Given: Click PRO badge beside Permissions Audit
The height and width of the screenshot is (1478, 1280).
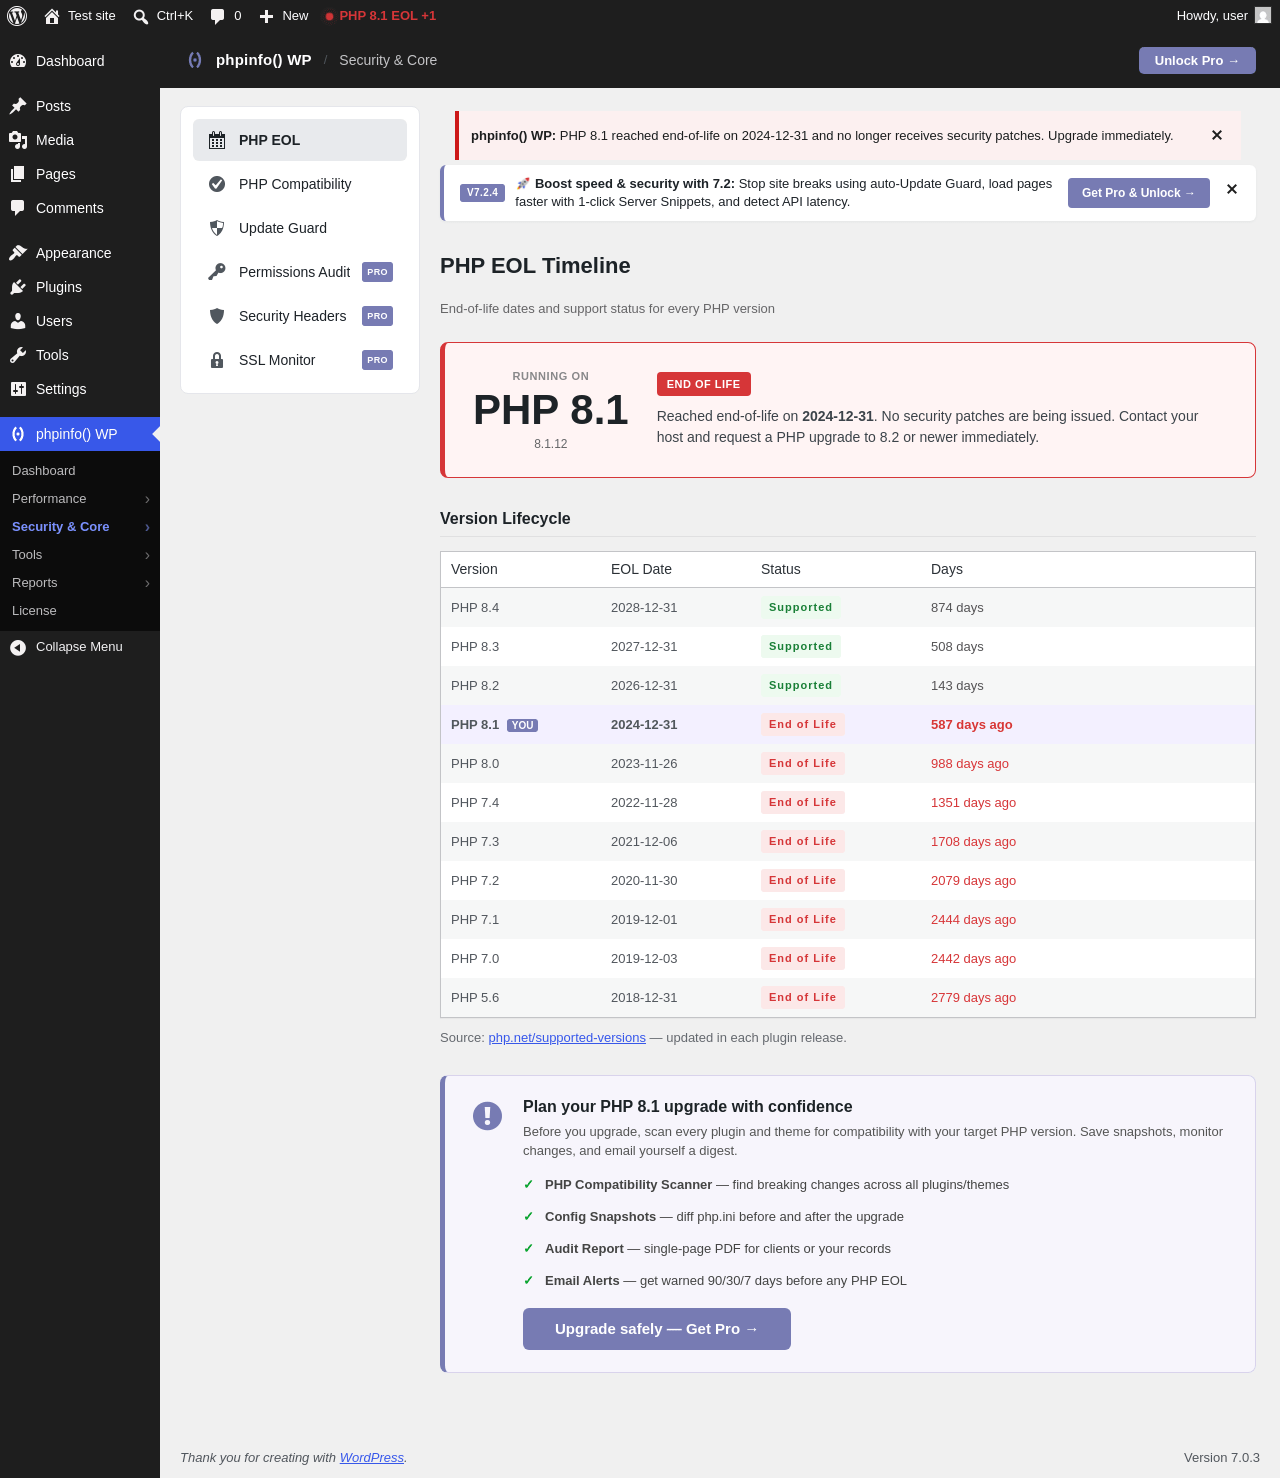Looking at the screenshot, I should pyautogui.click(x=377, y=272).
